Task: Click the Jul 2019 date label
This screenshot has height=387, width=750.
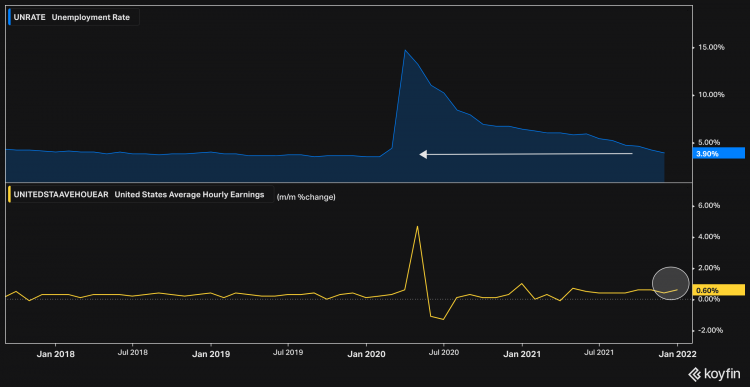Action: (287, 352)
